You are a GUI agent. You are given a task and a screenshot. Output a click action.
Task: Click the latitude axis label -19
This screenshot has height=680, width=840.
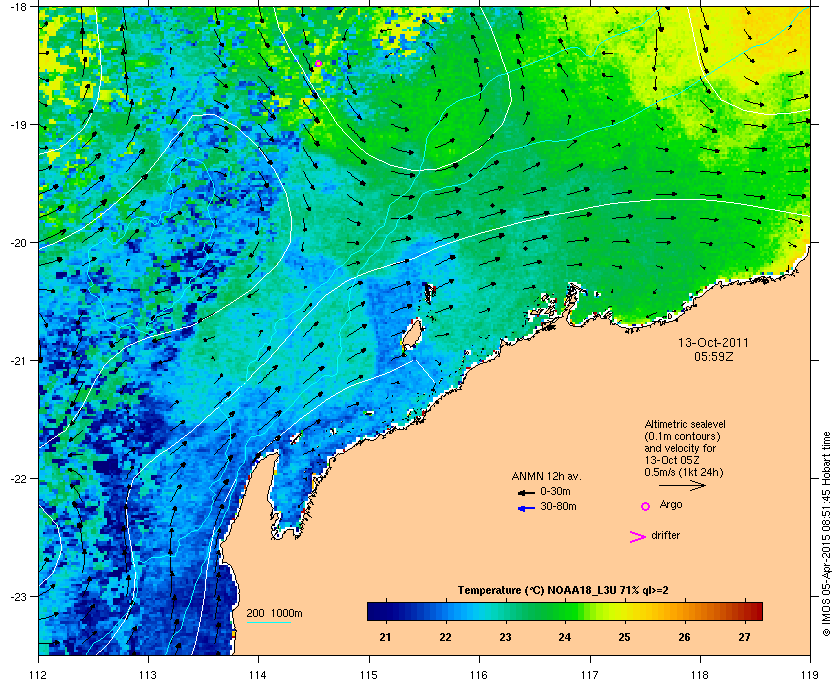tap(19, 125)
